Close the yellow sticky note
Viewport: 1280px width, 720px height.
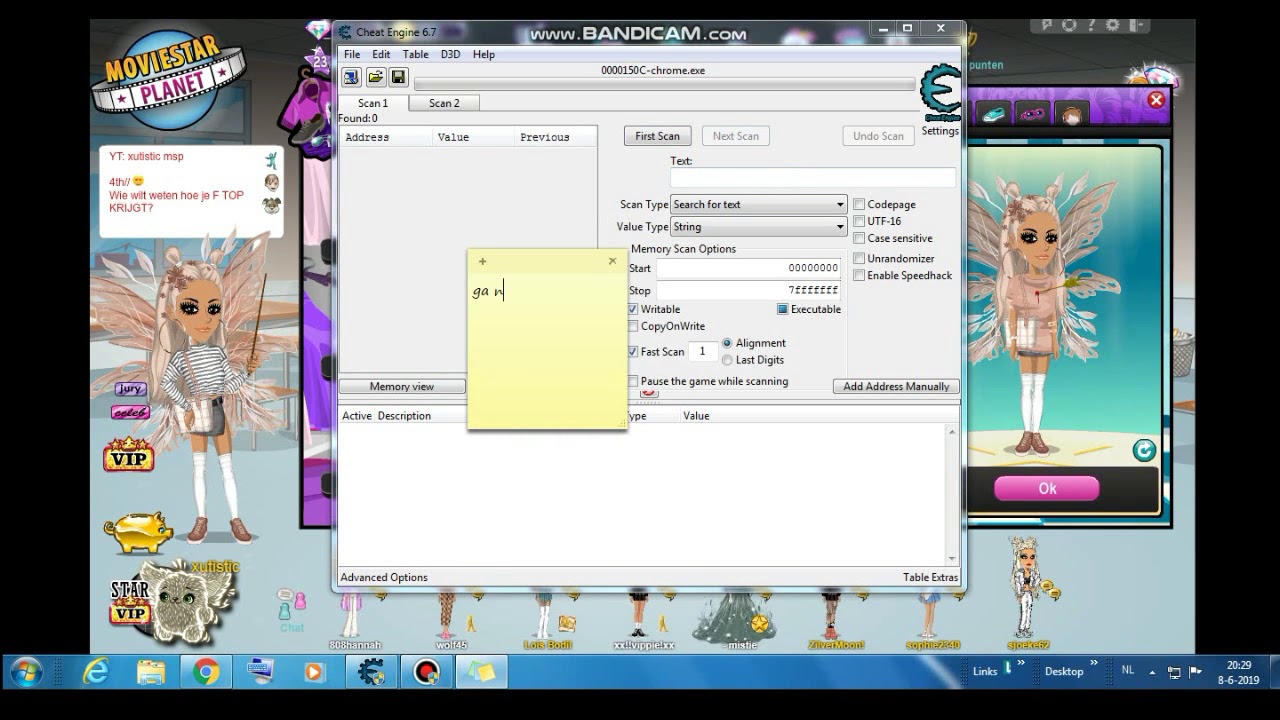click(x=612, y=261)
